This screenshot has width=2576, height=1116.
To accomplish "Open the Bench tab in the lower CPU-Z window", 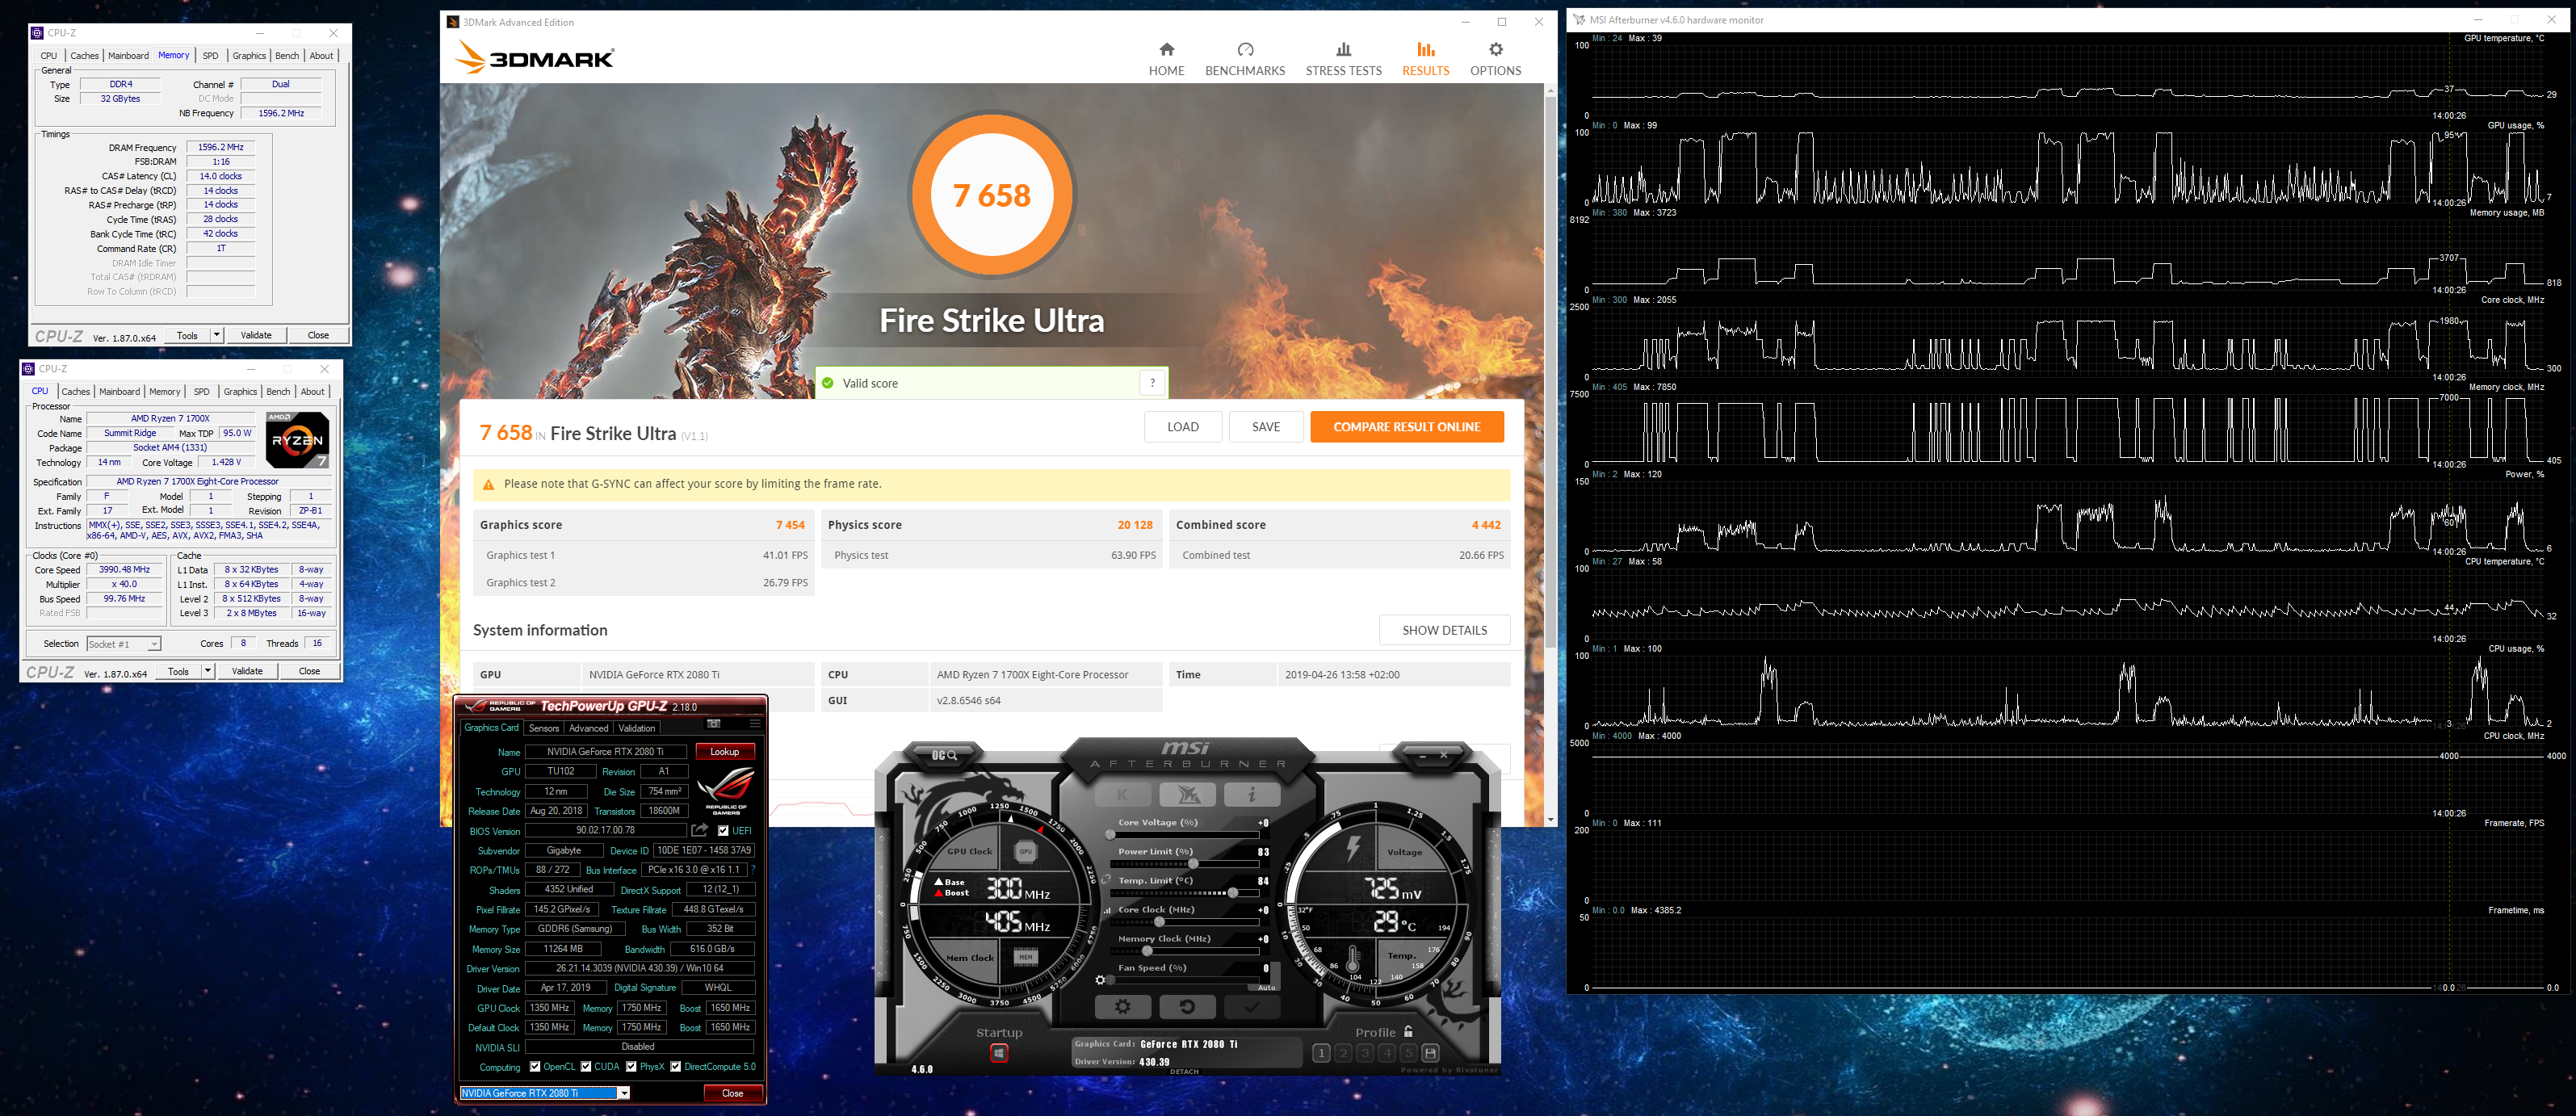I will pyautogui.click(x=278, y=392).
